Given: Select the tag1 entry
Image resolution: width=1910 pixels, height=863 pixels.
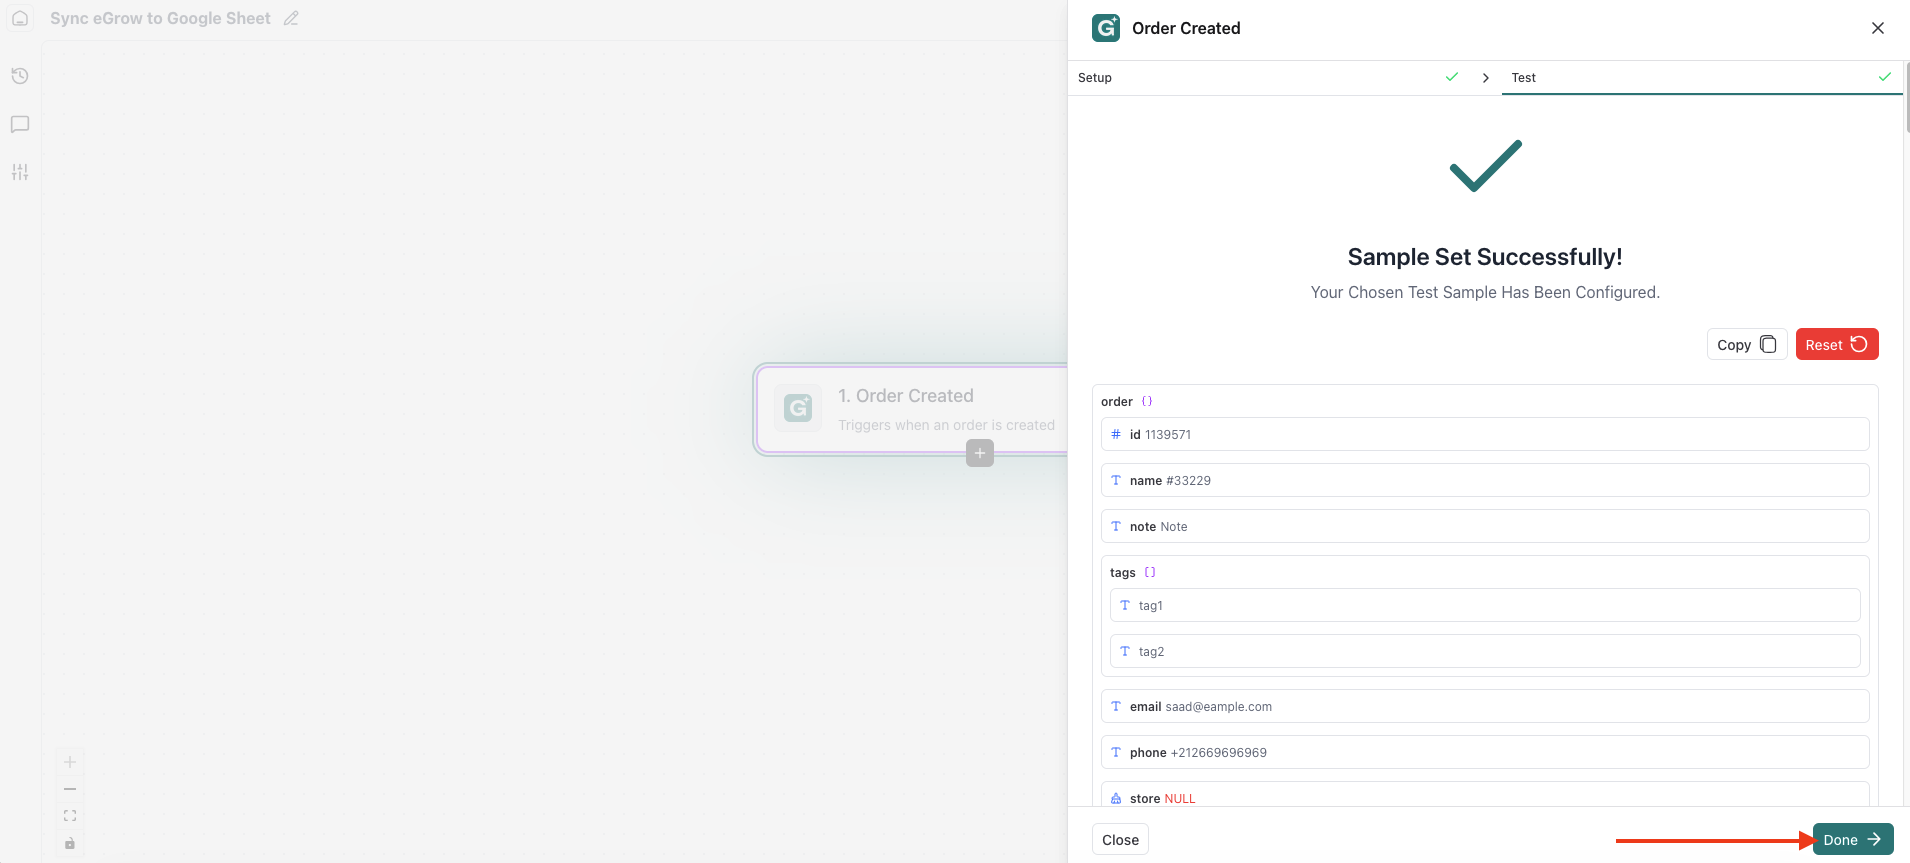Looking at the screenshot, I should click(x=1485, y=606).
